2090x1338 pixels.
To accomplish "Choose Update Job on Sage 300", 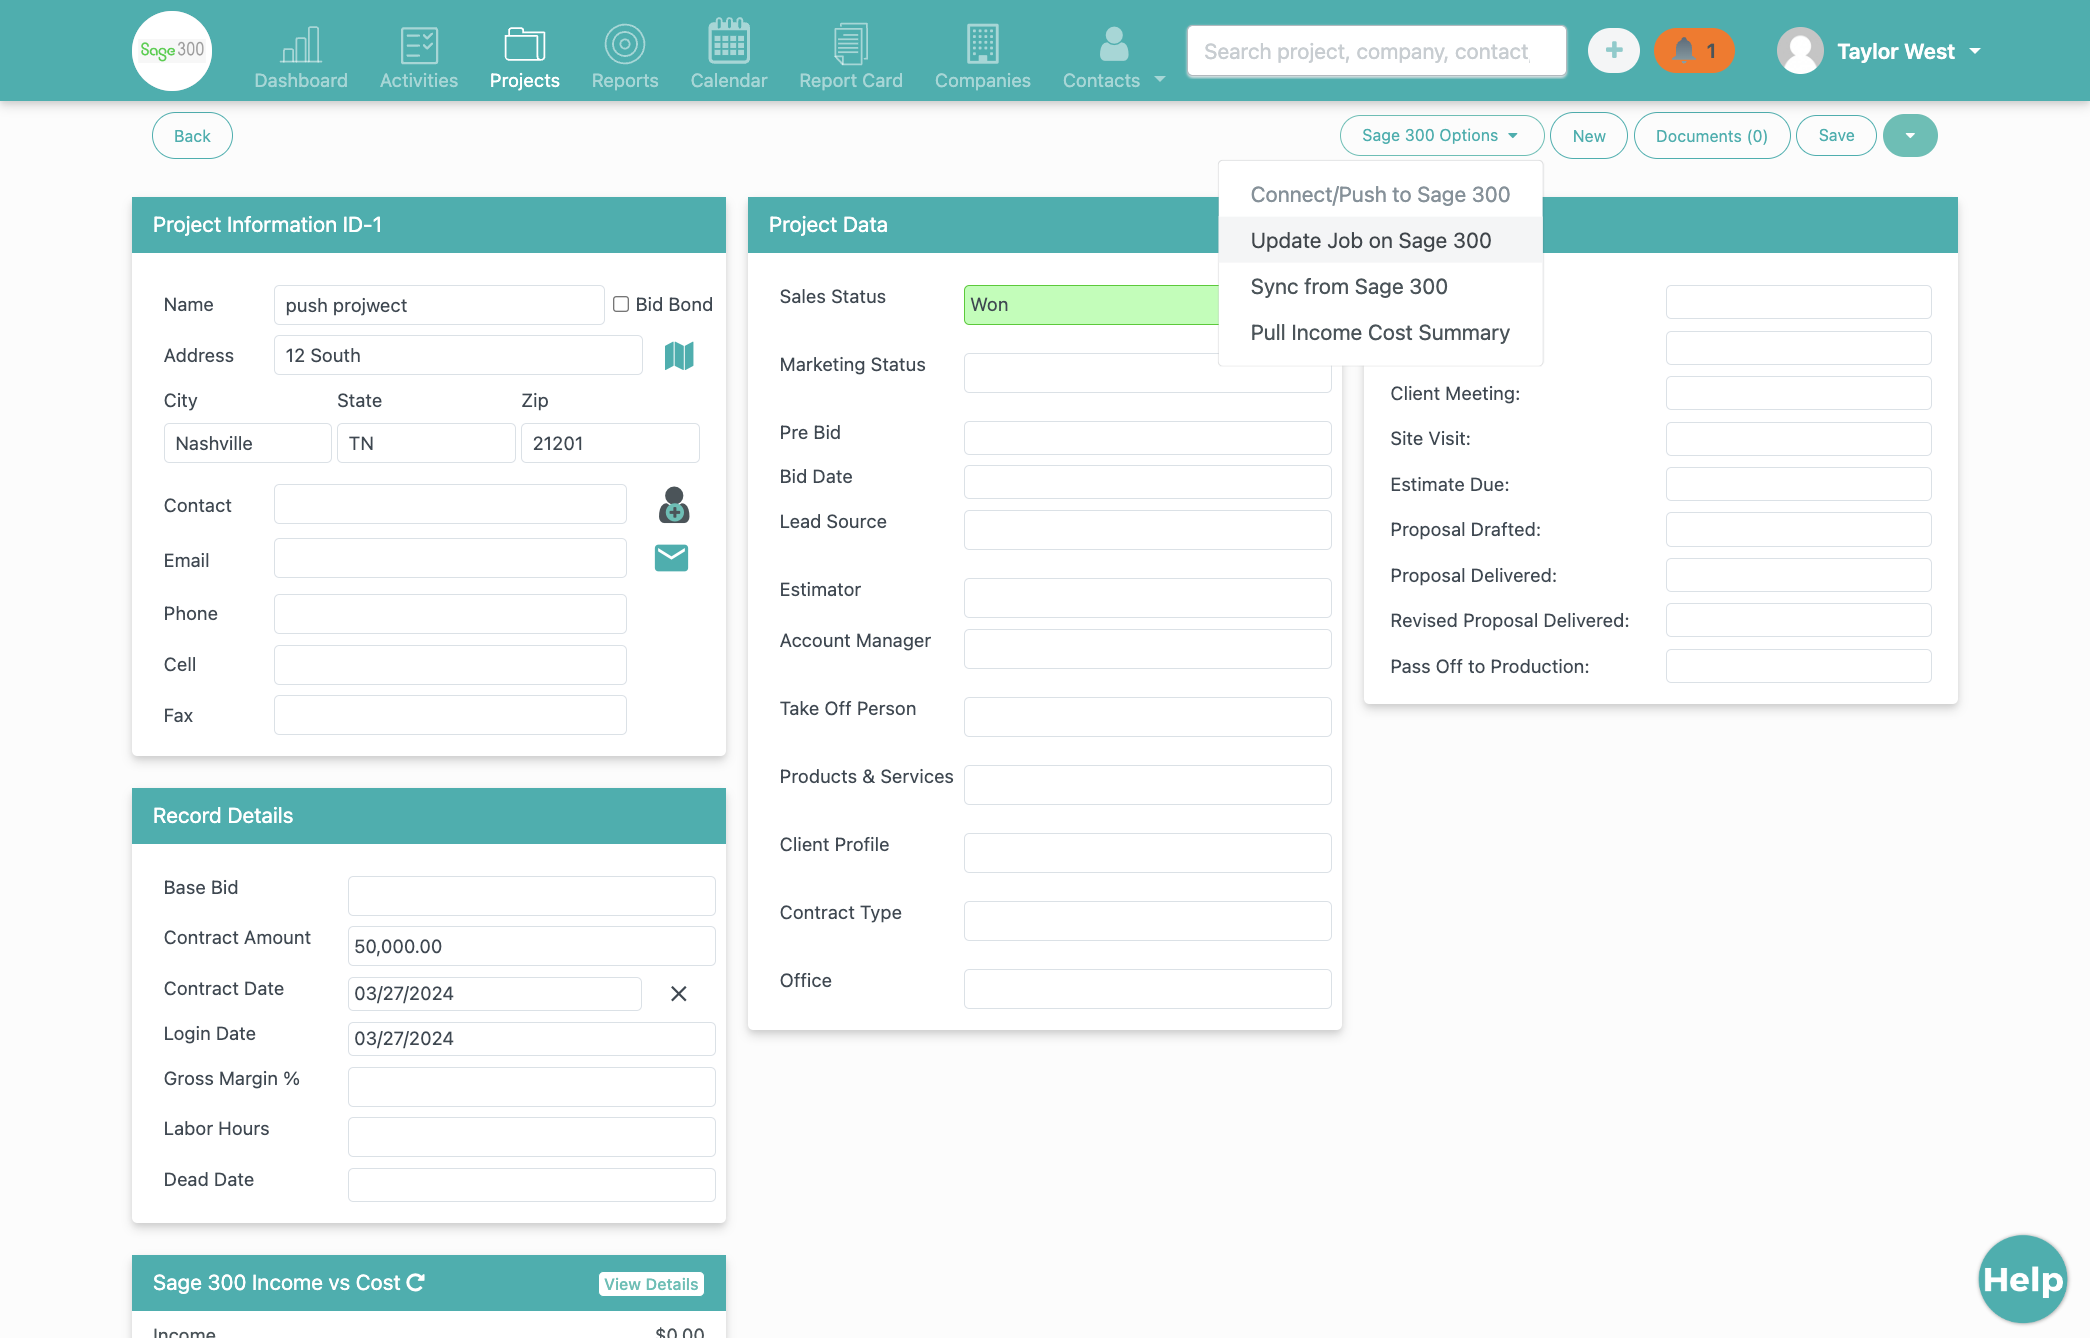I will 1380,240.
